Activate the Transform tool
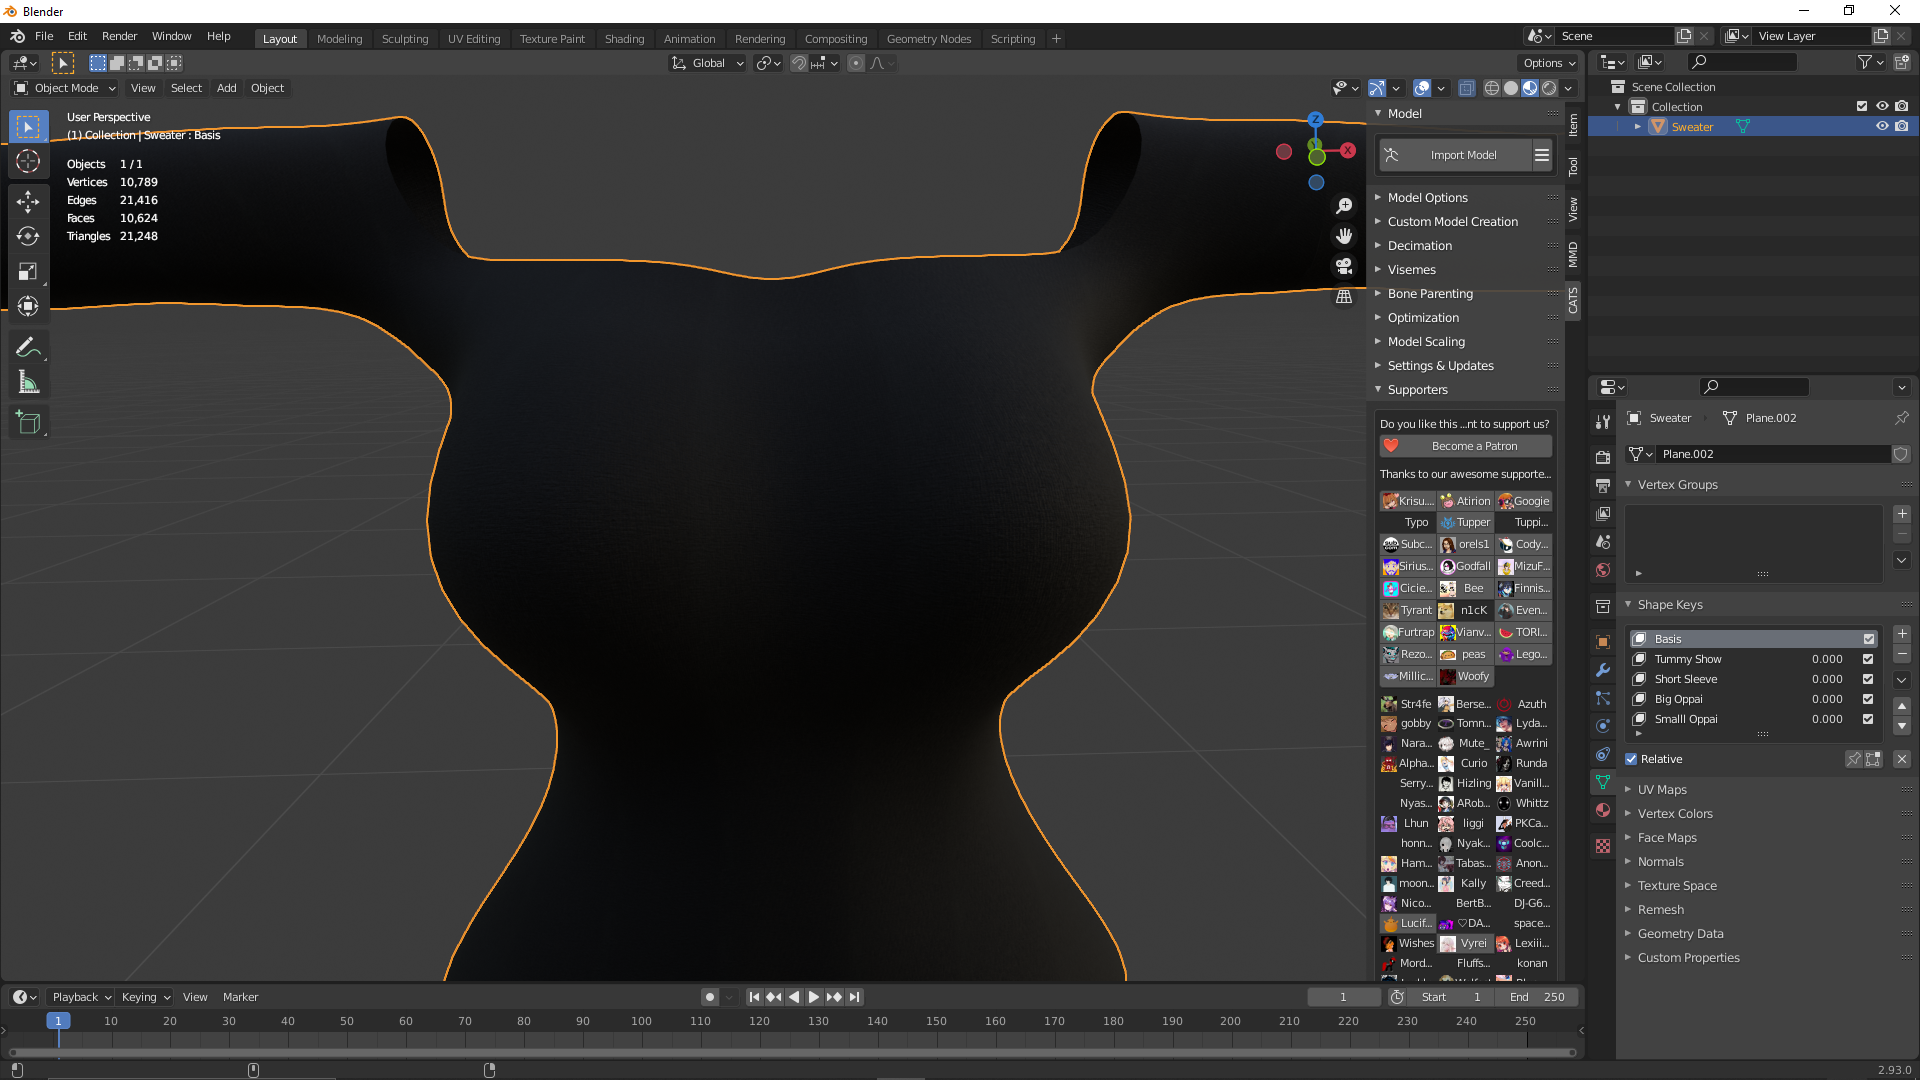The image size is (1920, 1080). 28,306
